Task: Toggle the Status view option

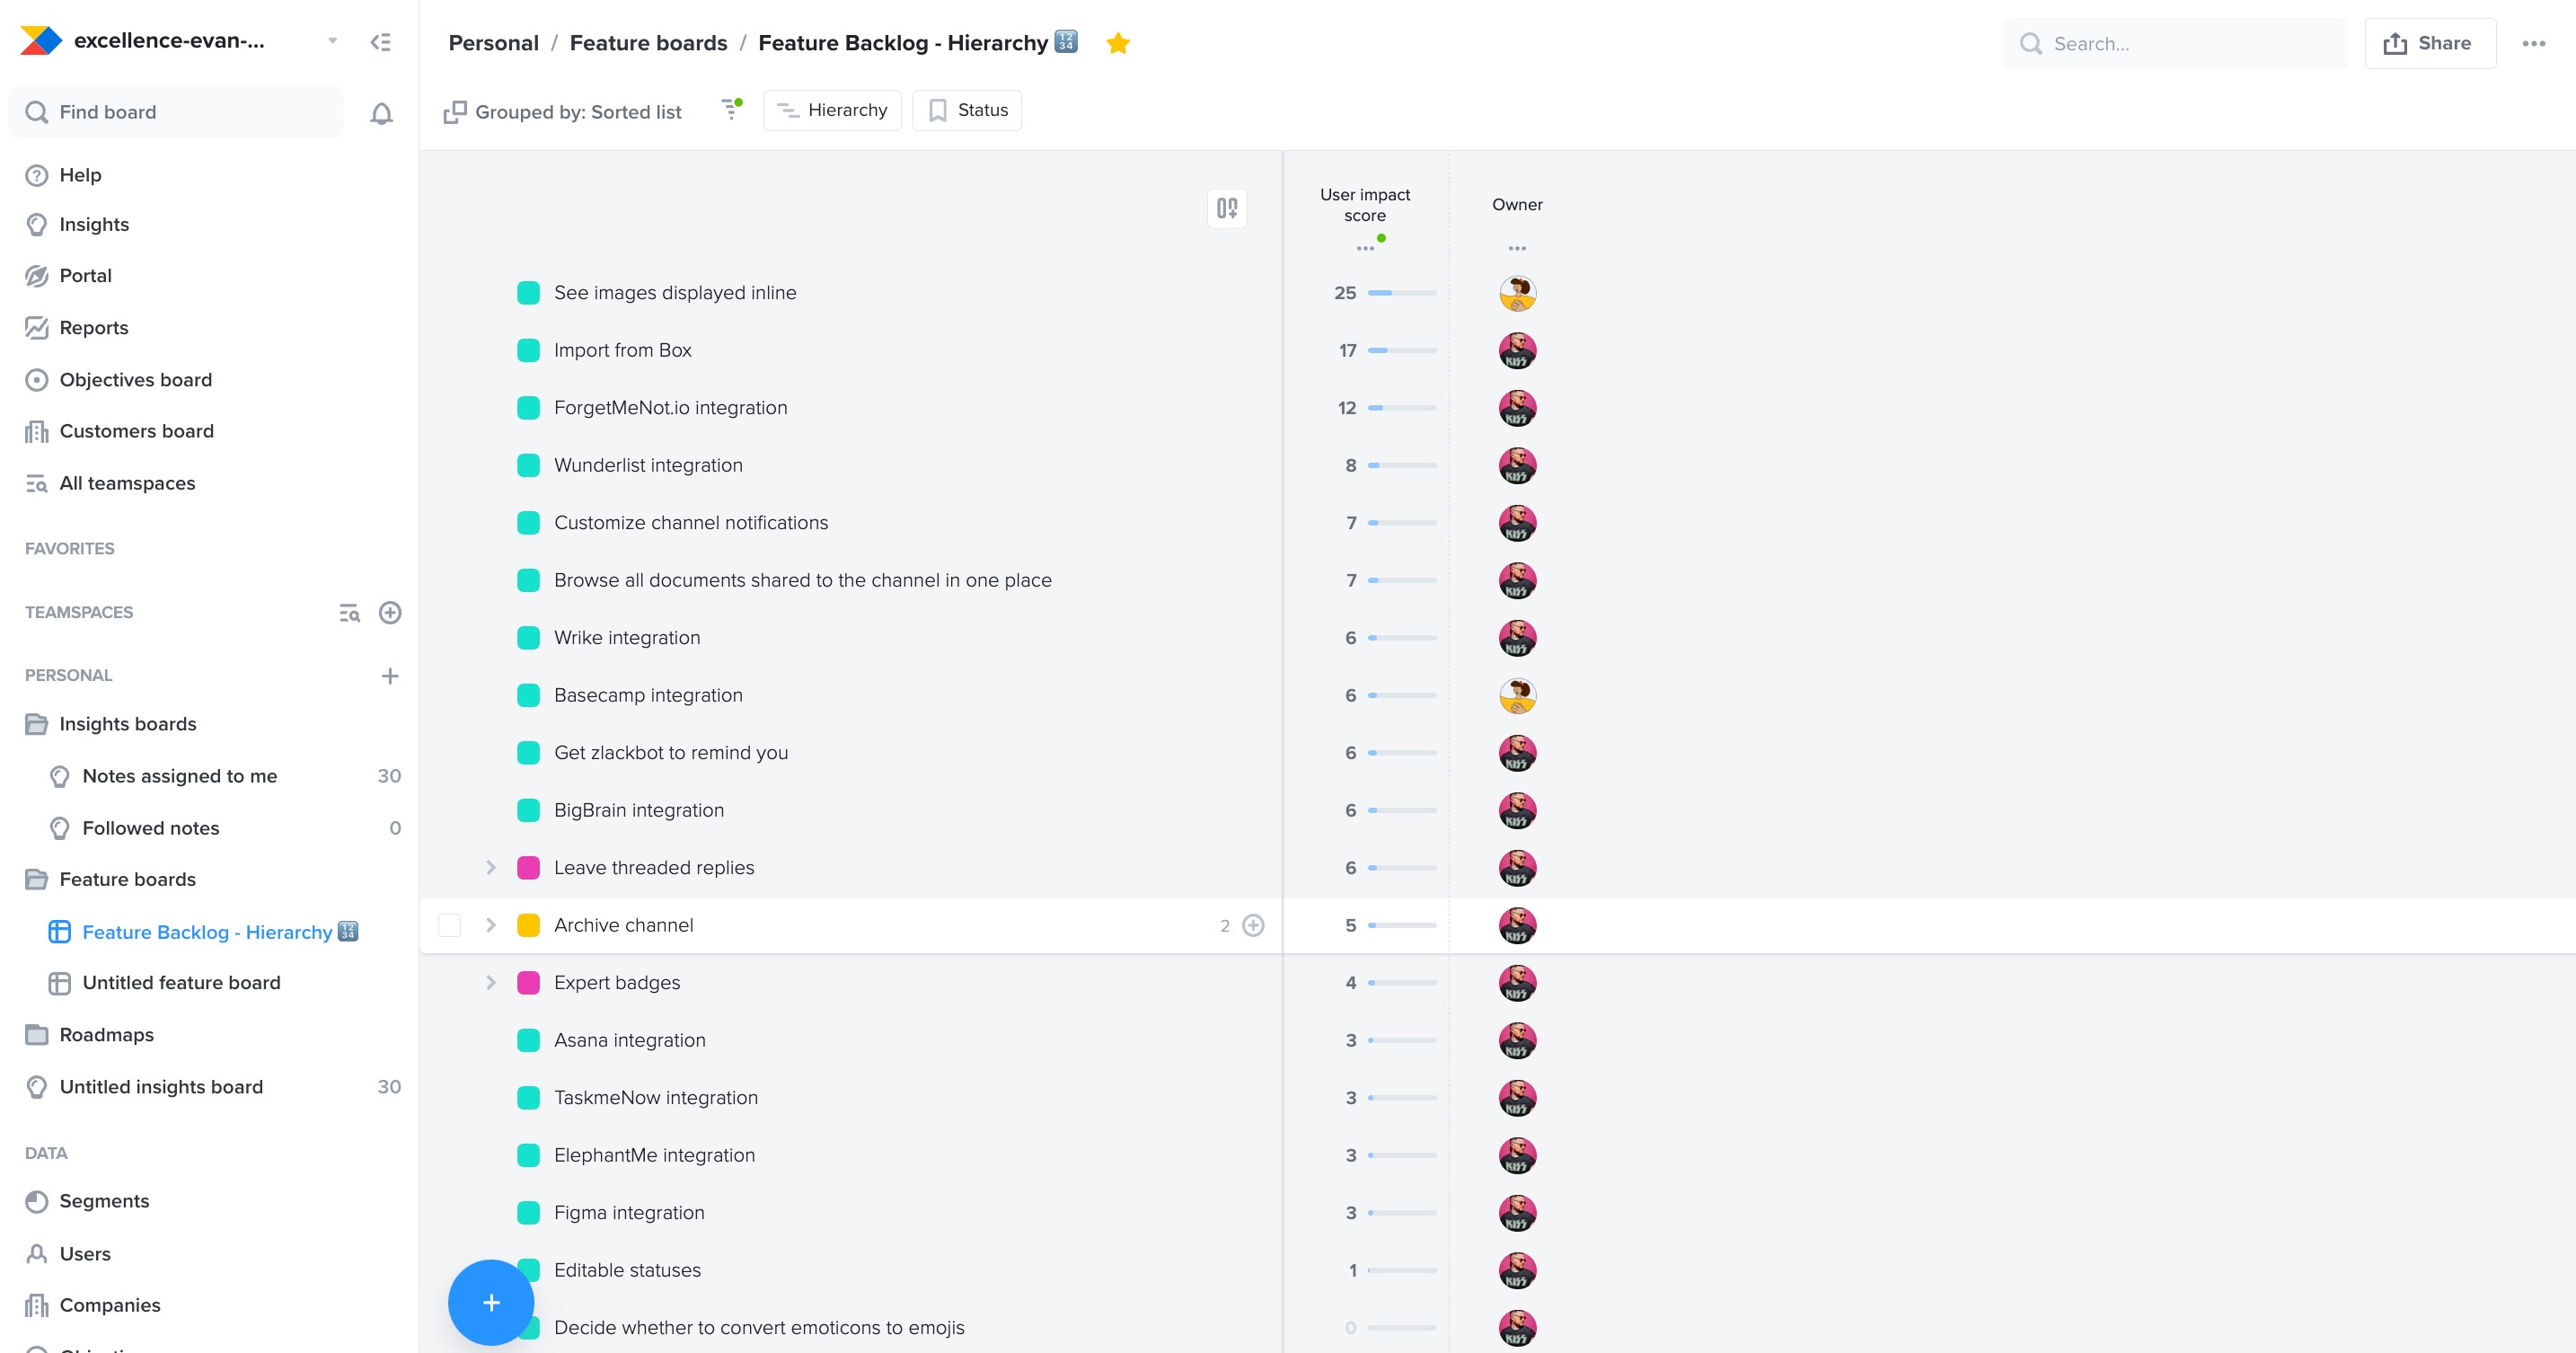Action: click(x=967, y=110)
